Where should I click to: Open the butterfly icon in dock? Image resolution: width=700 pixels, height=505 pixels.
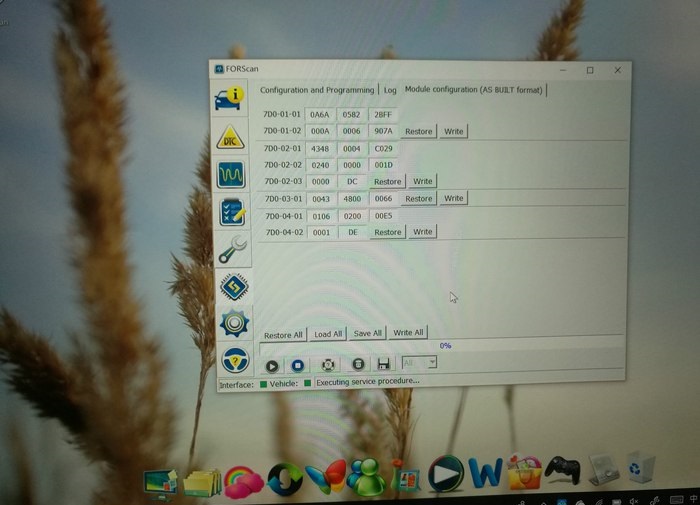(x=326, y=478)
